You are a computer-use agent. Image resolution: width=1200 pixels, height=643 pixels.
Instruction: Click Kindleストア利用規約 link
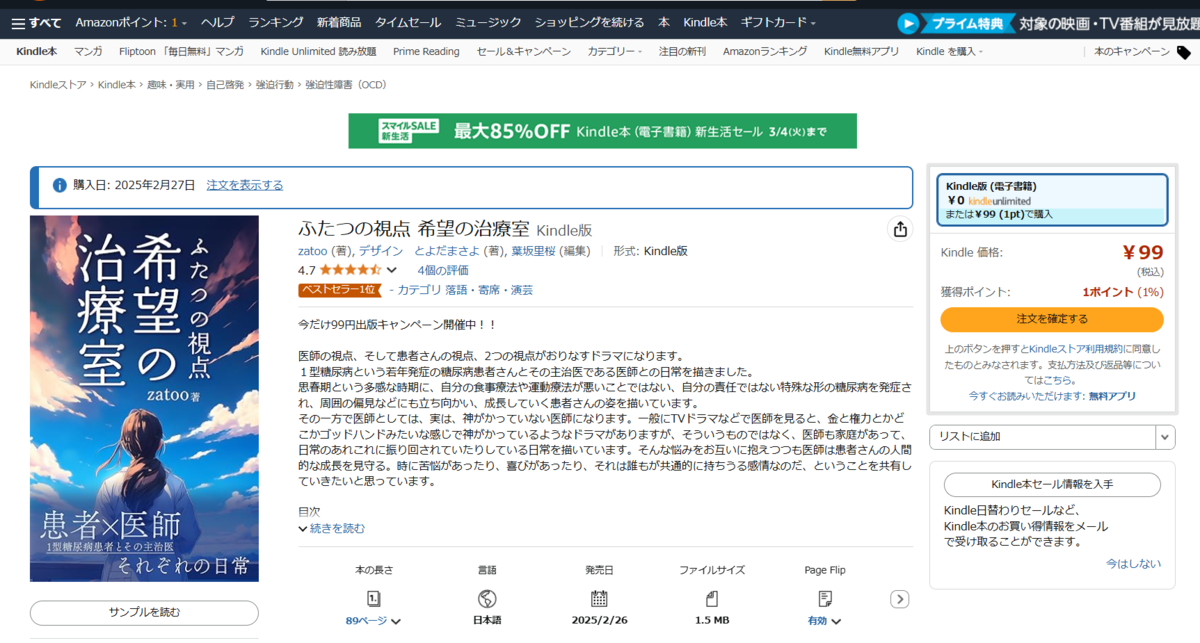point(1075,348)
